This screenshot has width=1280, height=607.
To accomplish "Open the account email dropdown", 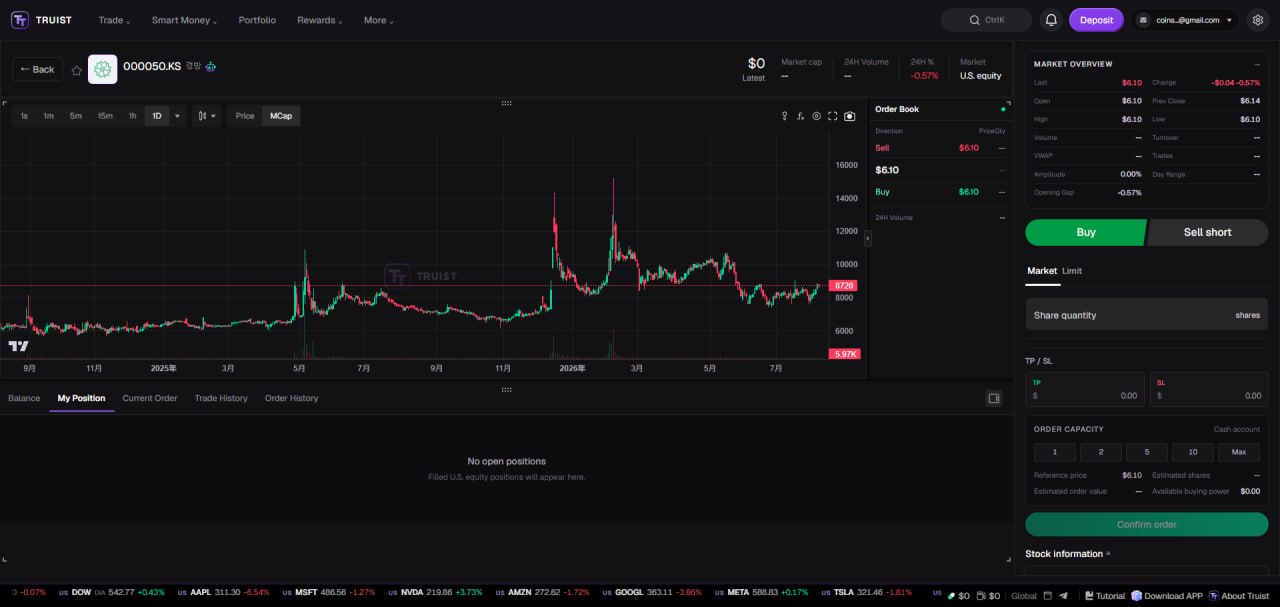I will tap(1185, 20).
